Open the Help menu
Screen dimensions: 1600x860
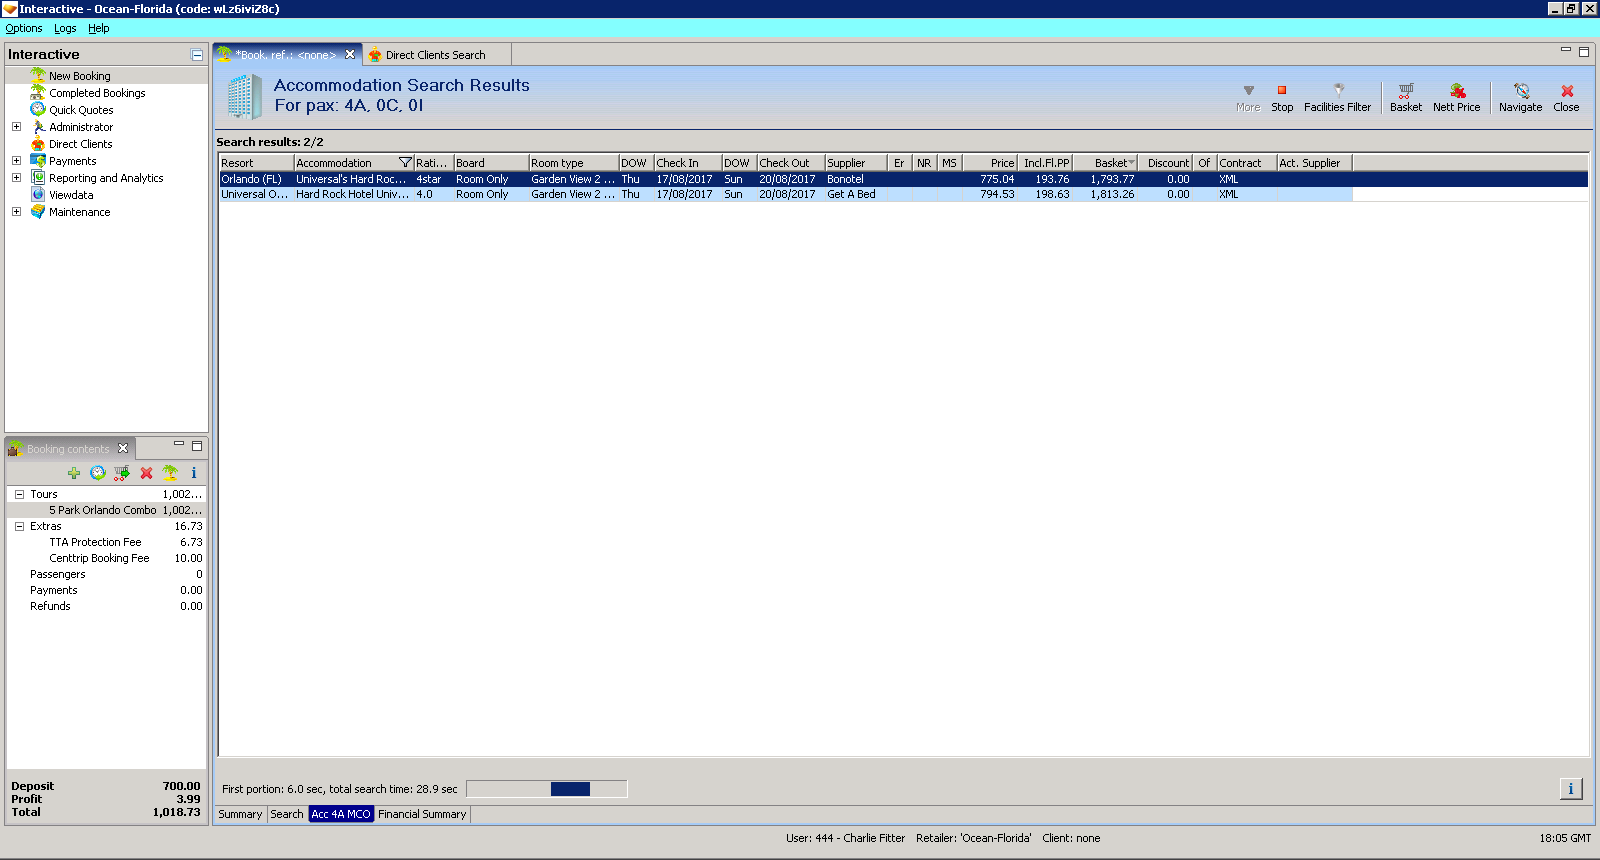pyautogui.click(x=98, y=28)
